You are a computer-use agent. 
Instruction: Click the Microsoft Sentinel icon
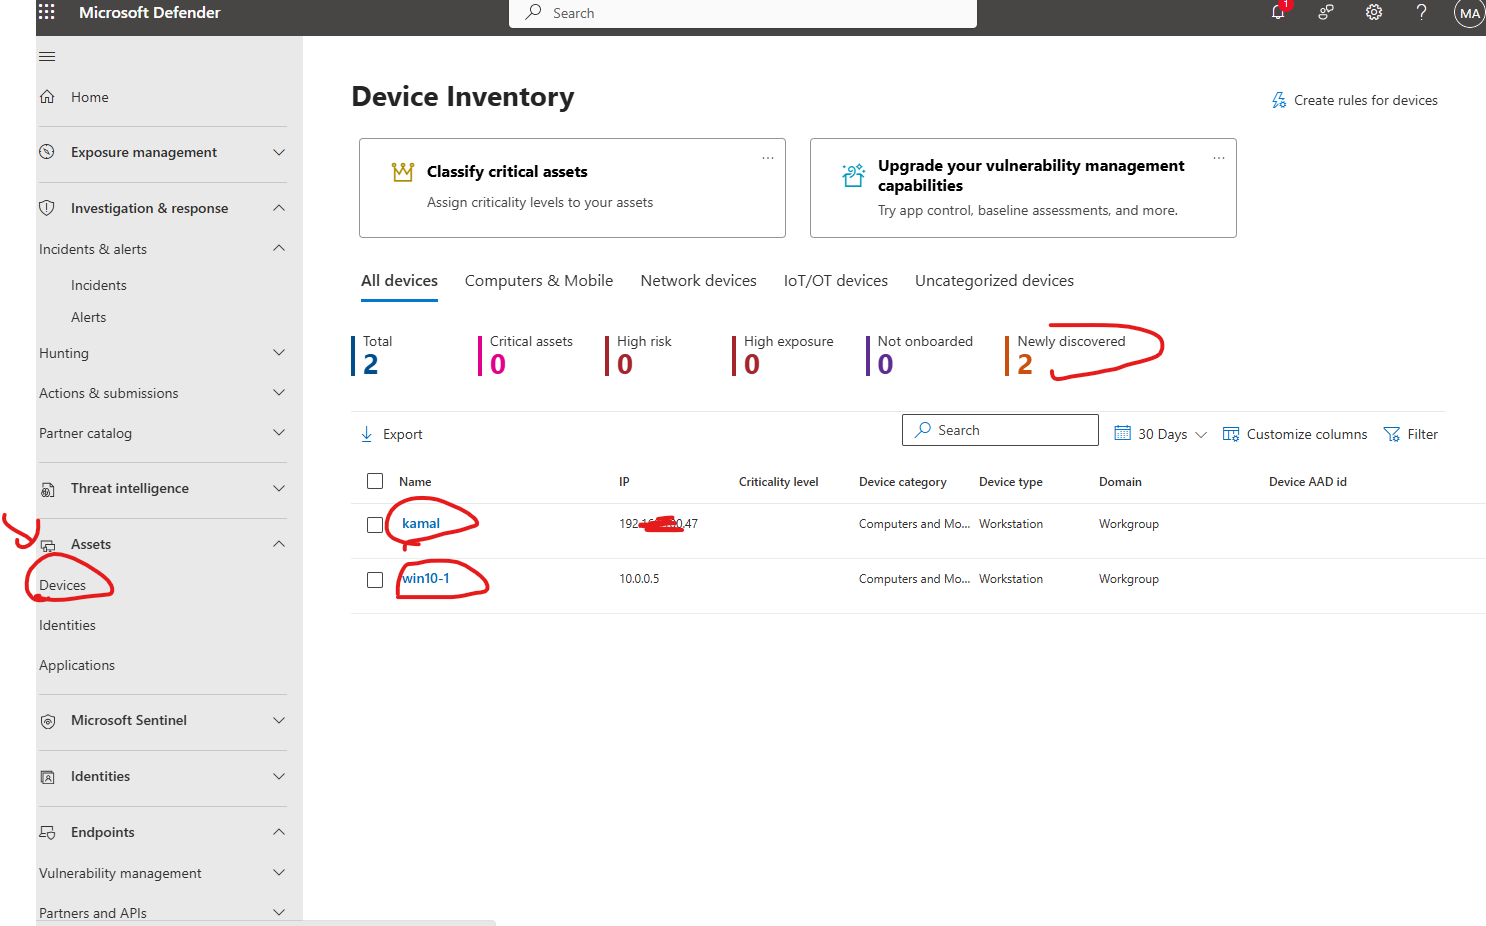[x=47, y=721]
